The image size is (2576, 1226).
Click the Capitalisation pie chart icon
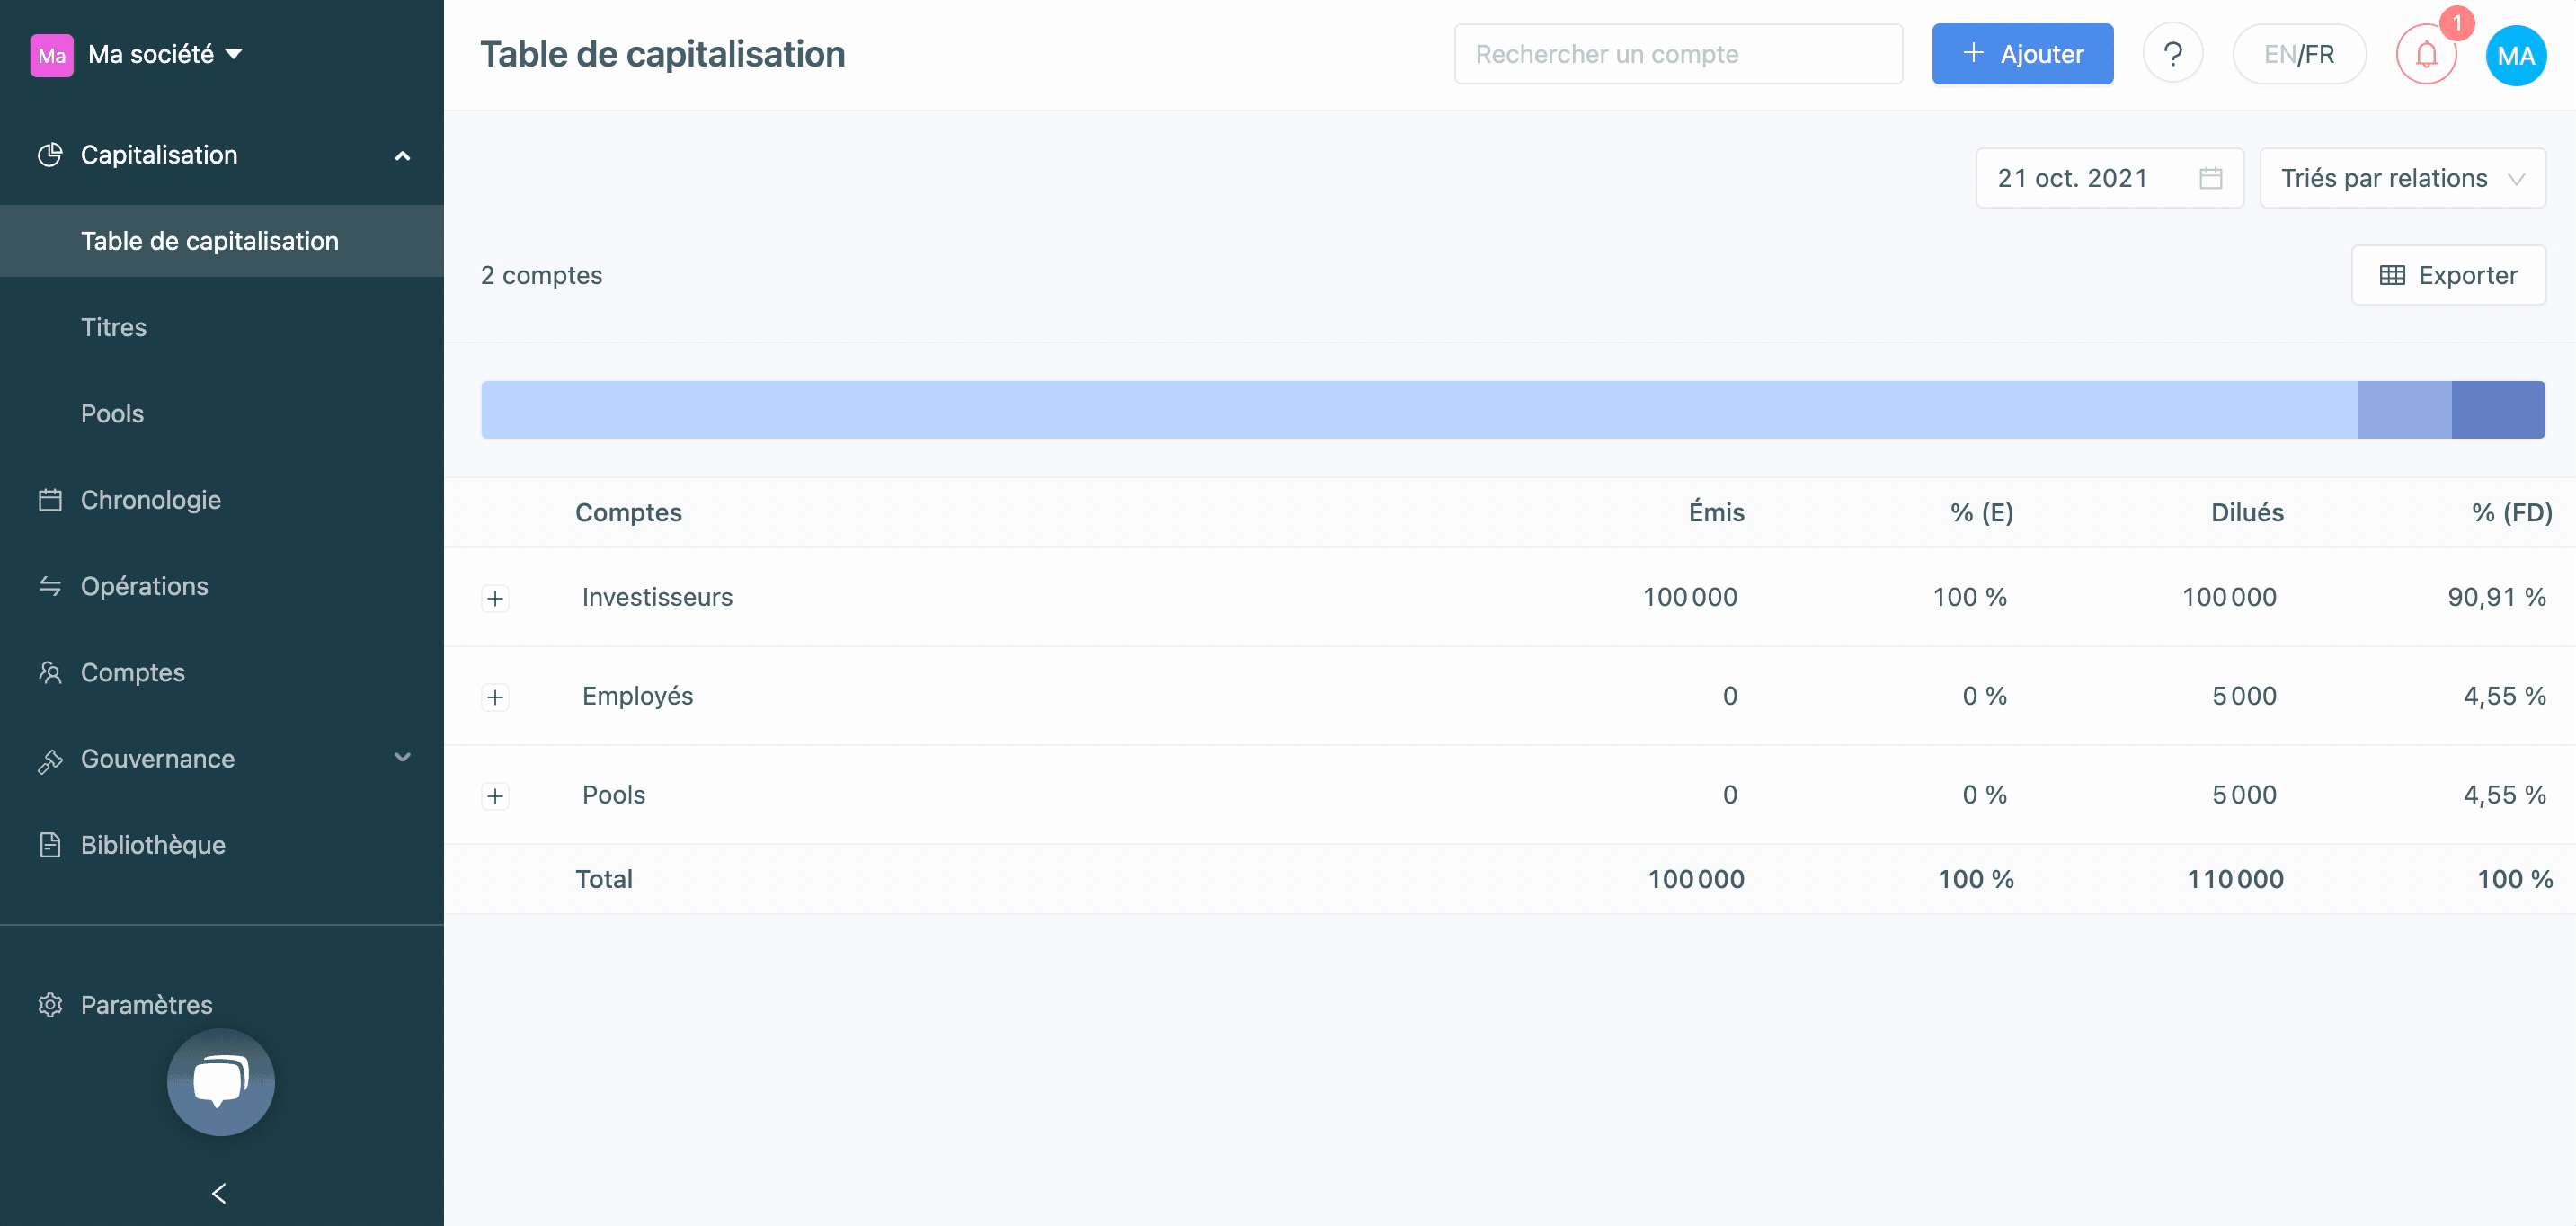pyautogui.click(x=50, y=155)
